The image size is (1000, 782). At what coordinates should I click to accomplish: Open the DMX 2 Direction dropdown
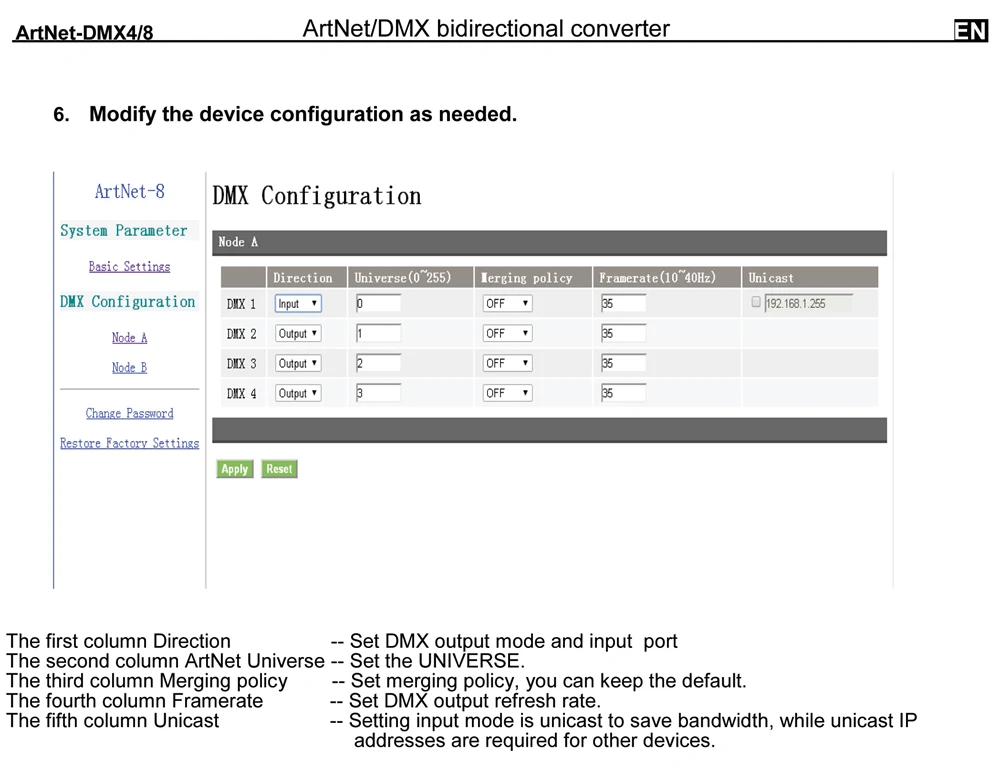298,334
